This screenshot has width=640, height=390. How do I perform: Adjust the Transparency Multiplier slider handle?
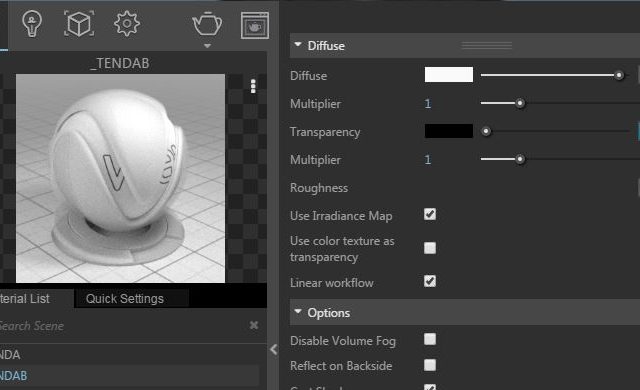(520, 159)
